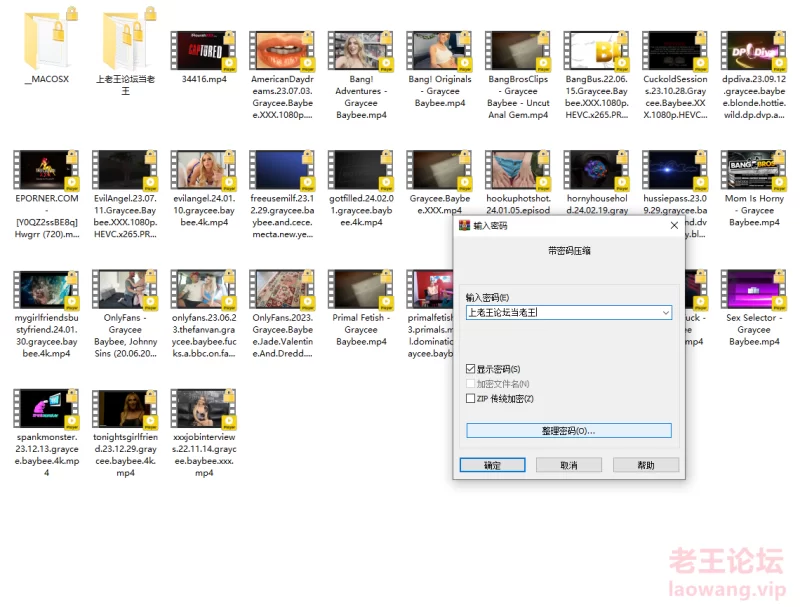Image resolution: width=800 pixels, height=607 pixels.
Task: Click the WinRAR icon in dialog title
Action: (x=464, y=225)
